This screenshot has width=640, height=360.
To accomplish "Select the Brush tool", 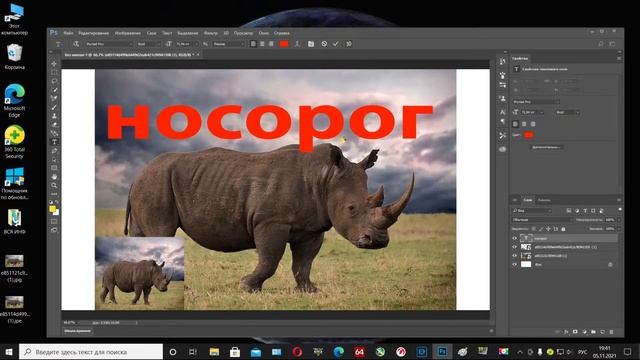I will tap(54, 107).
